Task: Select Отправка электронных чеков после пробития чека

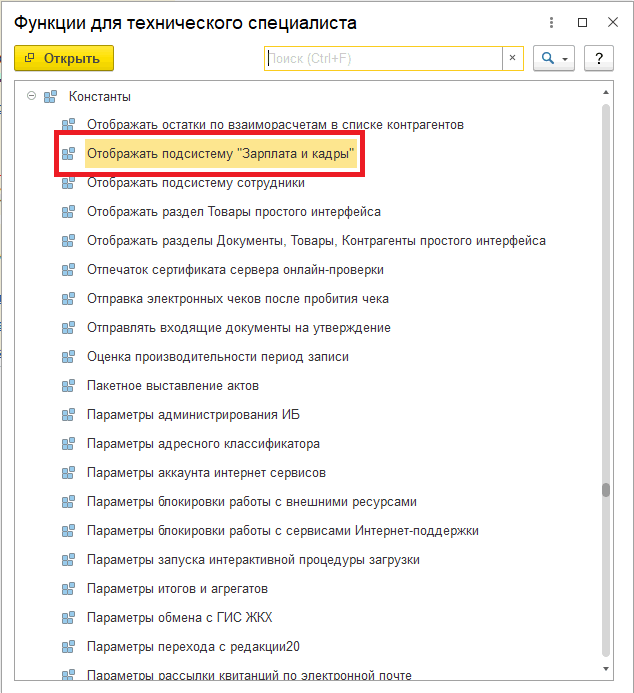Action: click(x=238, y=299)
